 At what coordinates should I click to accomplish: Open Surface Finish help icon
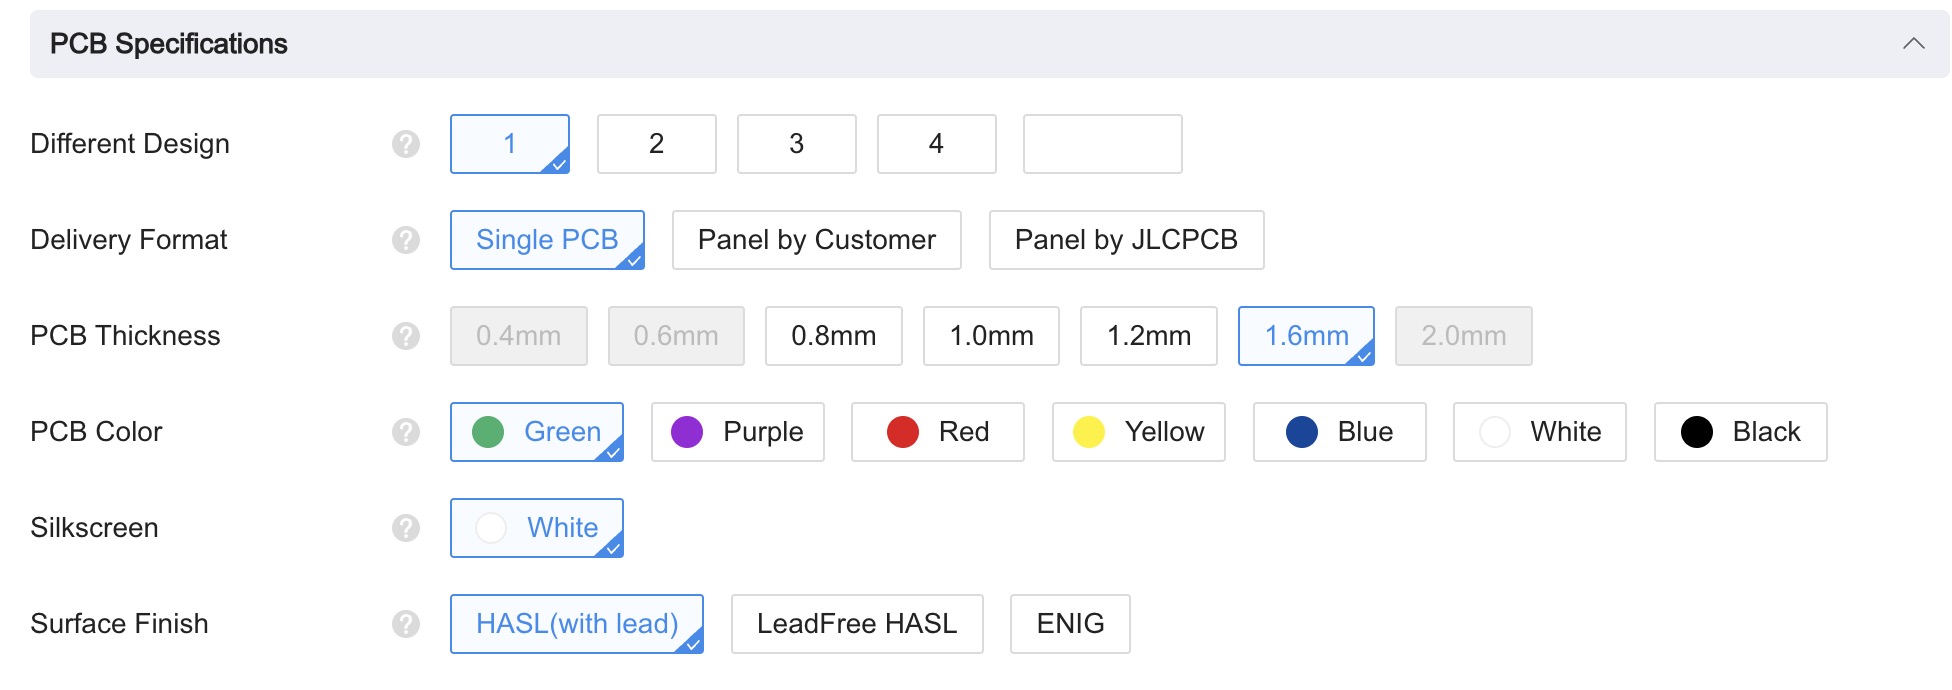(x=406, y=624)
